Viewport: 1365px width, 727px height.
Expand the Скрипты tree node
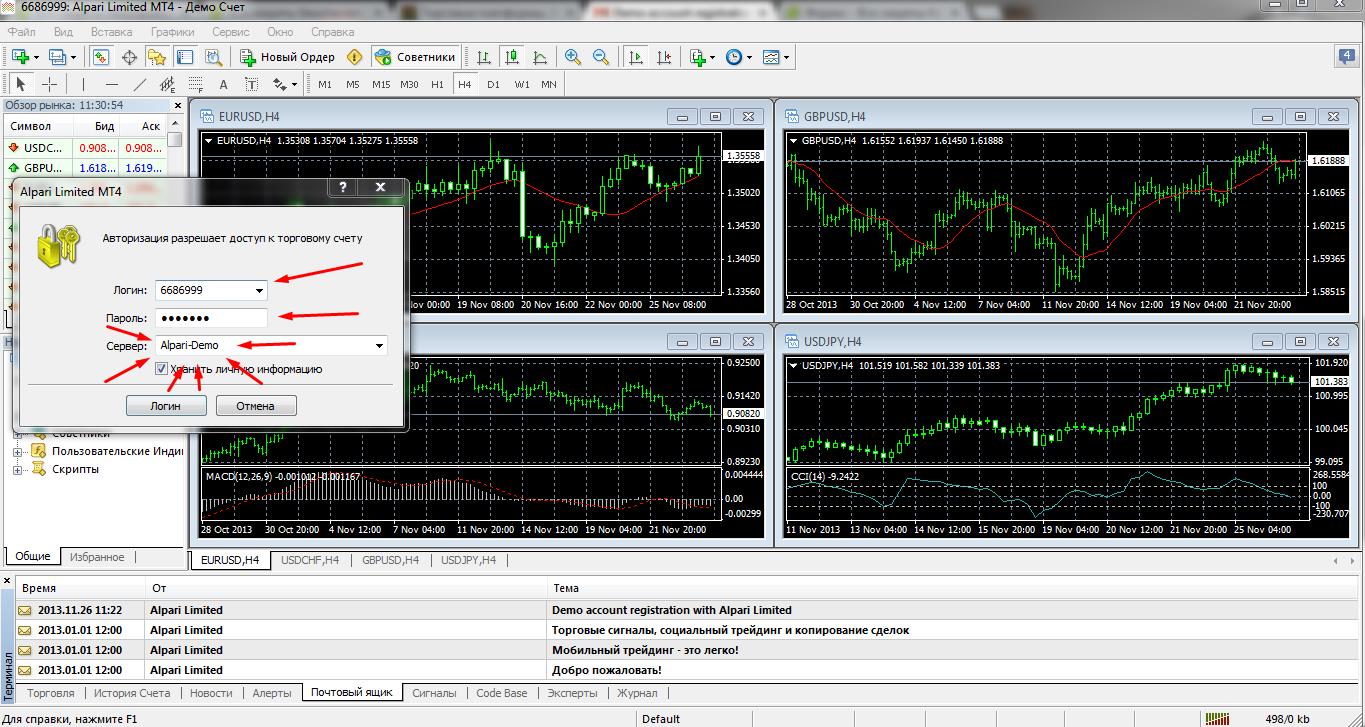(x=17, y=469)
